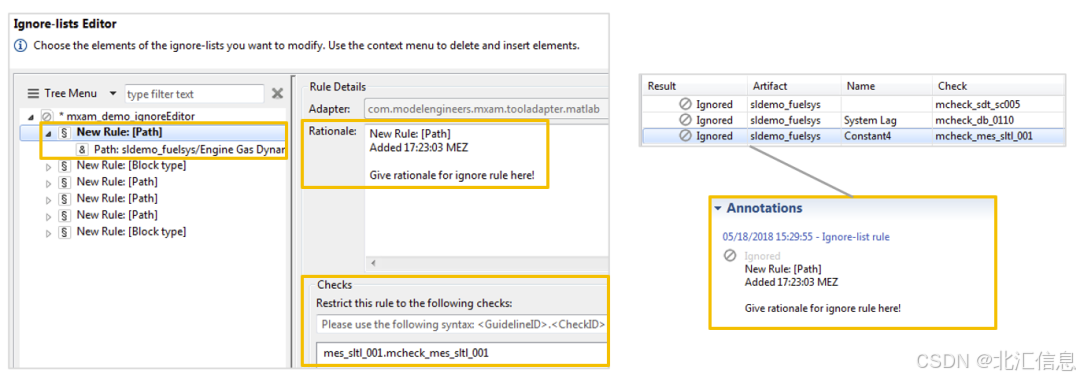
Task: Select the mcheck_mes_sltl_001 table cell
Action: (x=984, y=136)
